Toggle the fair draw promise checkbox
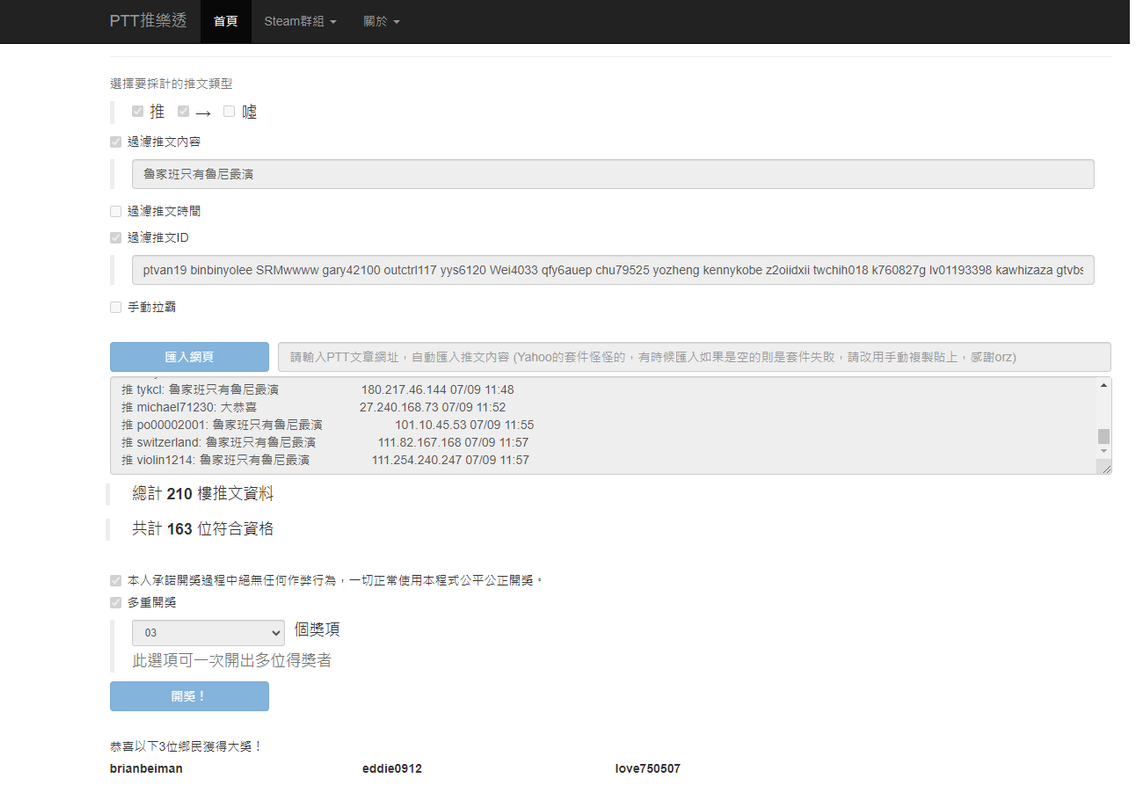 click(x=115, y=580)
